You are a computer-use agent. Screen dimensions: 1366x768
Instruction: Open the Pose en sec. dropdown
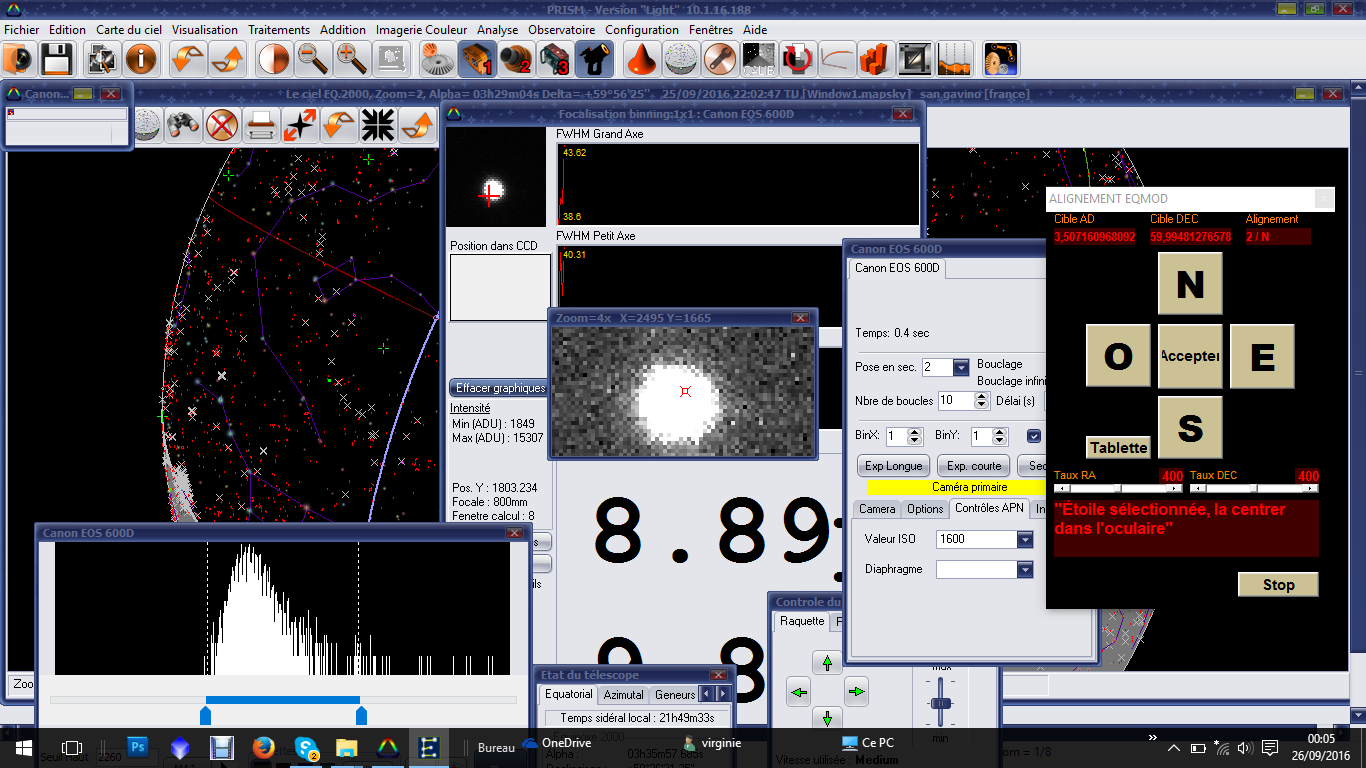pyautogui.click(x=961, y=368)
